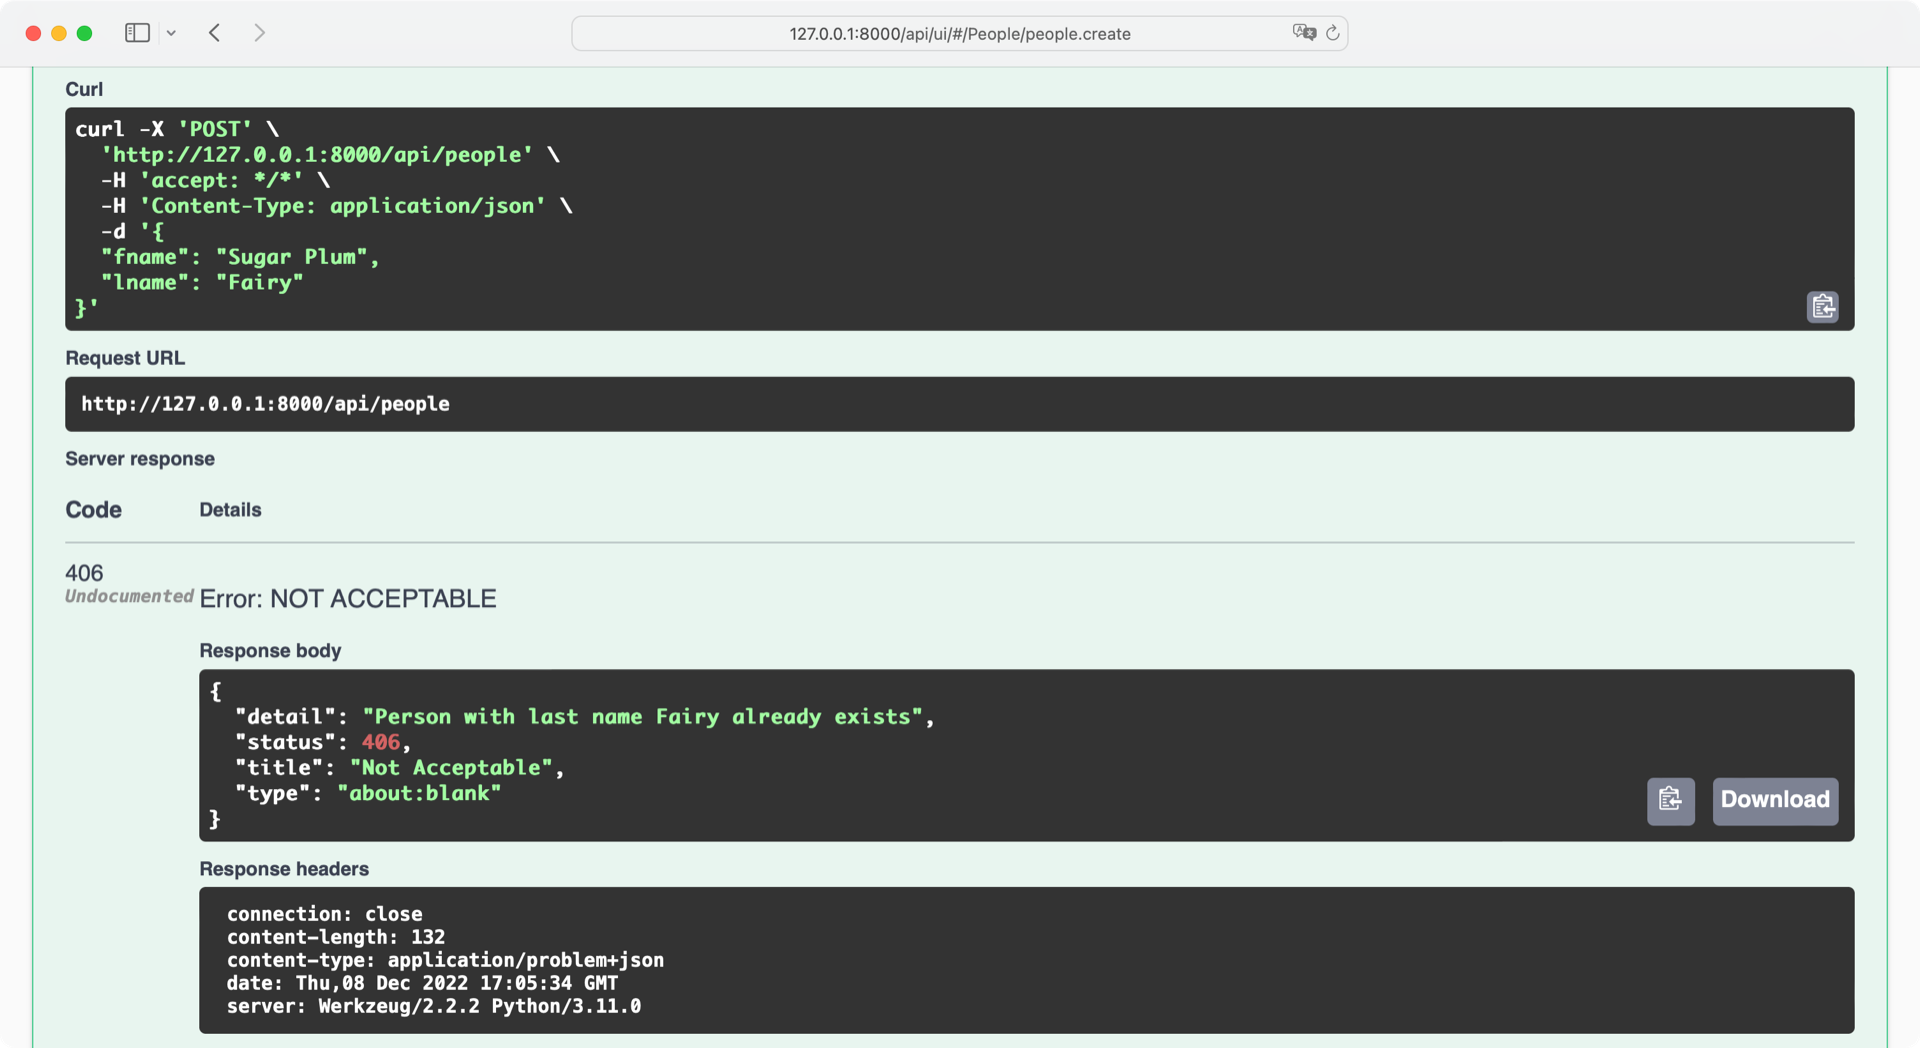
Task: Click the forward navigation arrow
Action: tap(259, 32)
